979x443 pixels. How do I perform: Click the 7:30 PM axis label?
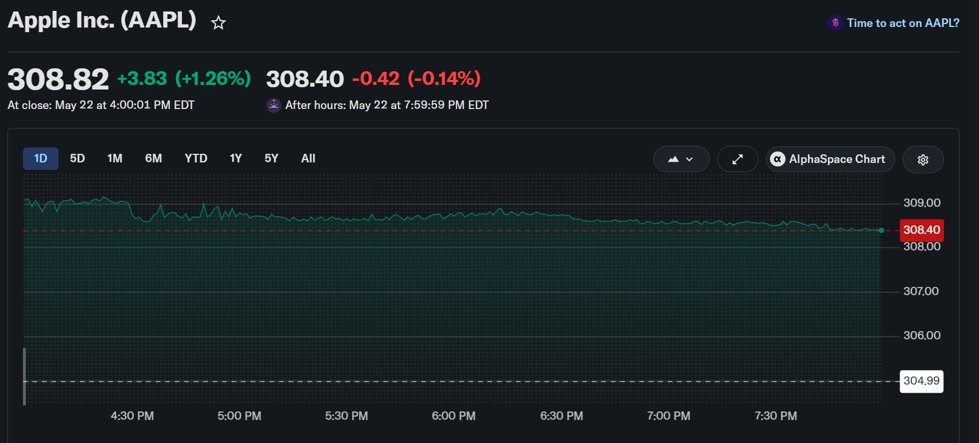pyautogui.click(x=775, y=416)
